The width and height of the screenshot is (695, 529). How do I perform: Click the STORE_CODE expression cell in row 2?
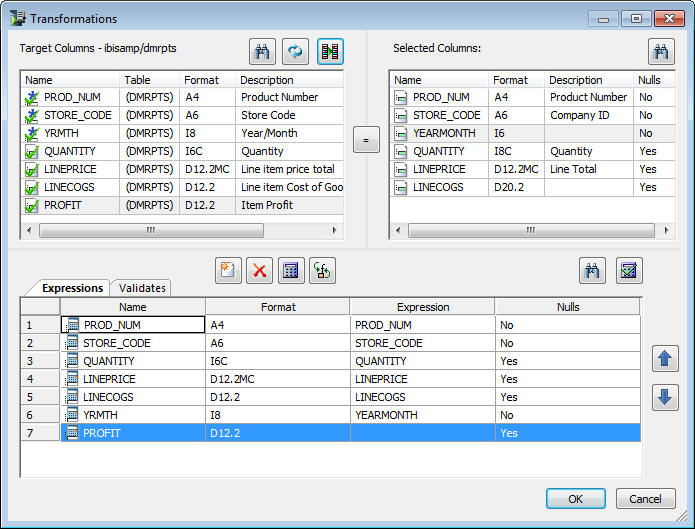[x=422, y=343]
